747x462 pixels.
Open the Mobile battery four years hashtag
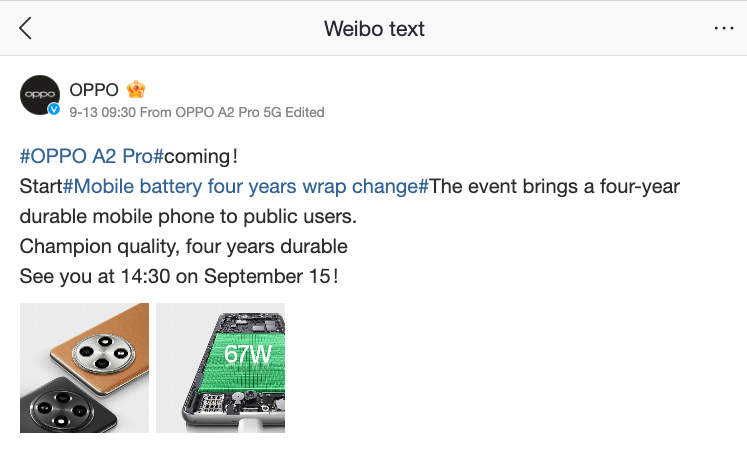(x=245, y=186)
